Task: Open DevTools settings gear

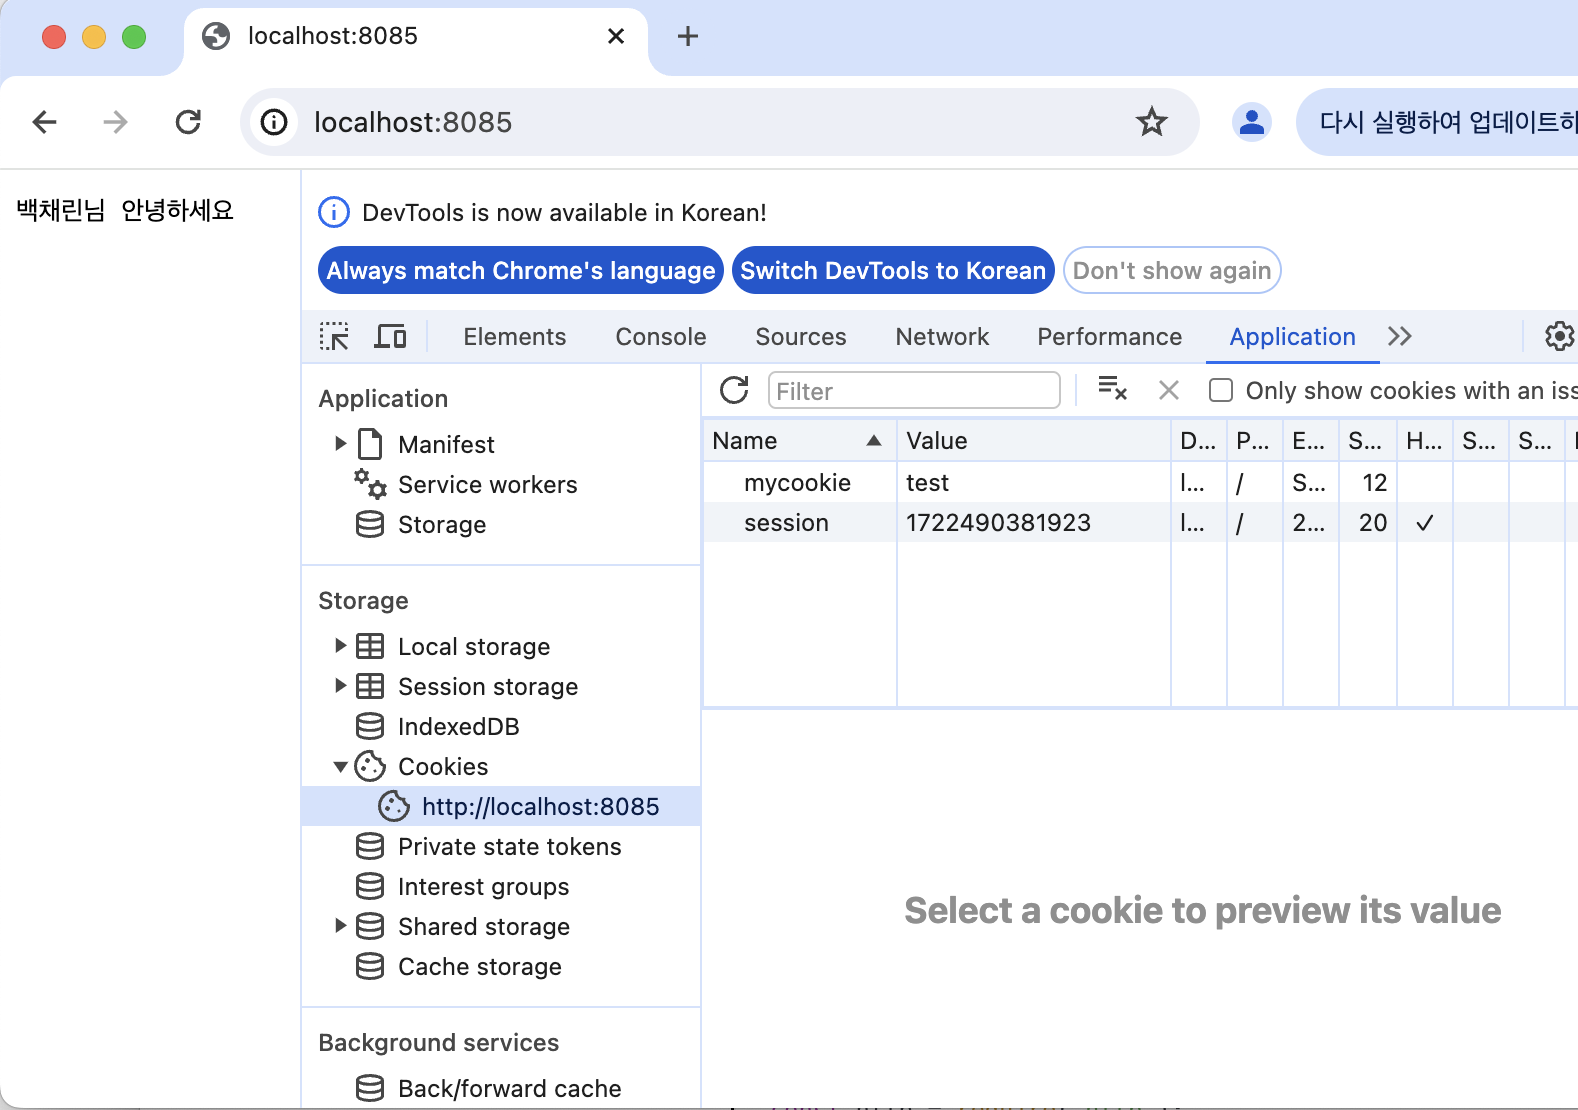Action: coord(1559,336)
